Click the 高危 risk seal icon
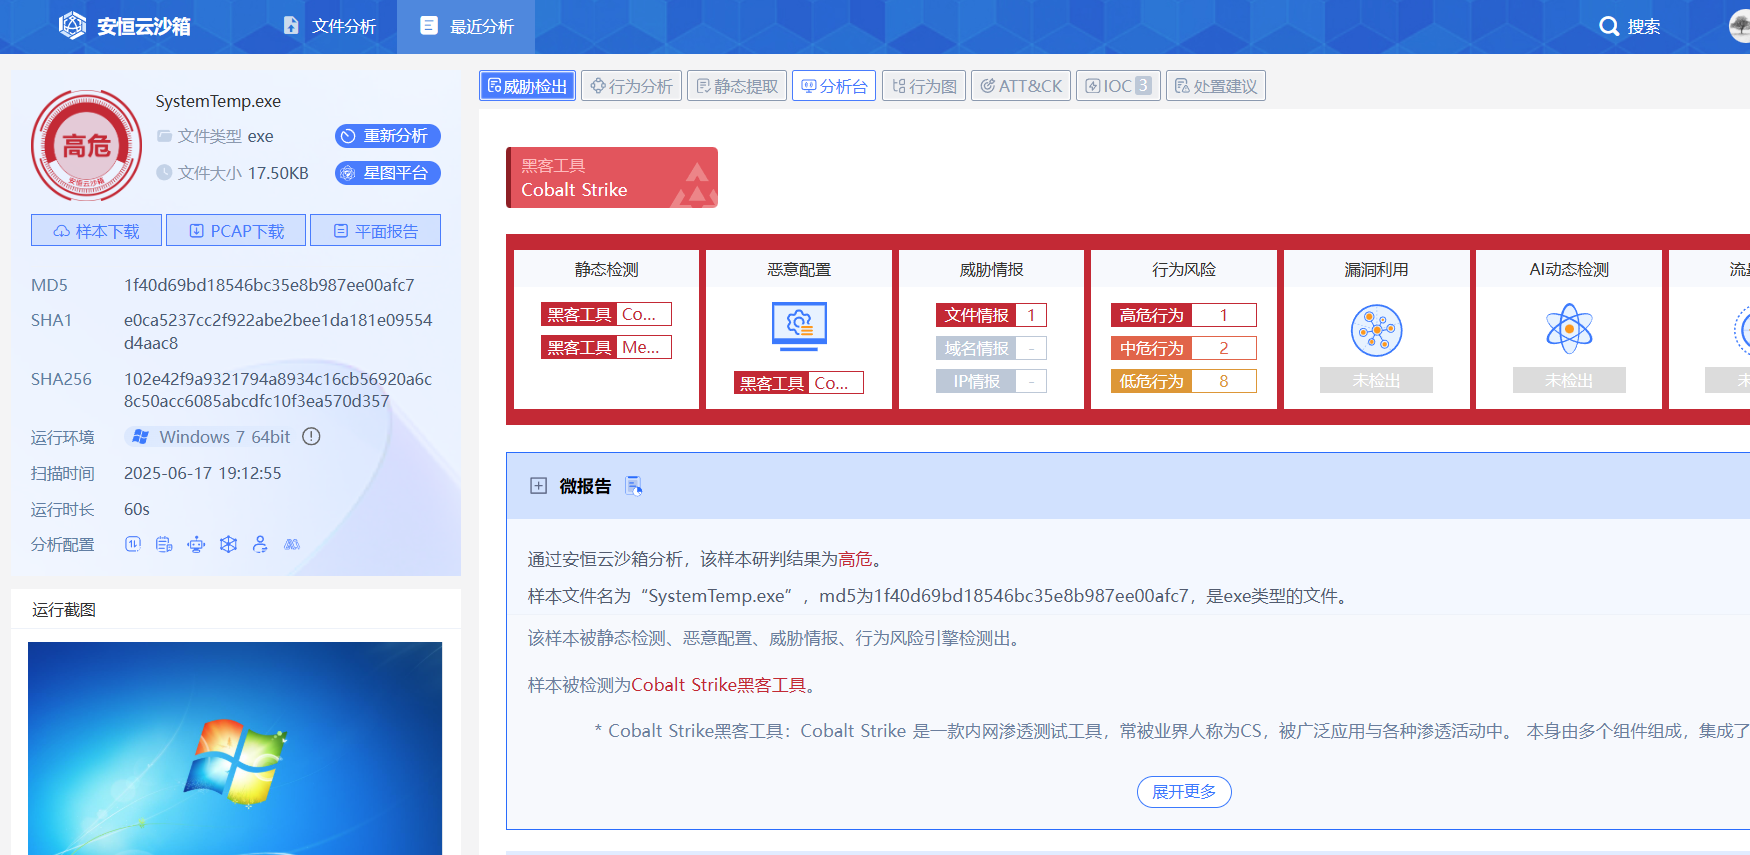This screenshot has height=855, width=1750. click(86, 146)
